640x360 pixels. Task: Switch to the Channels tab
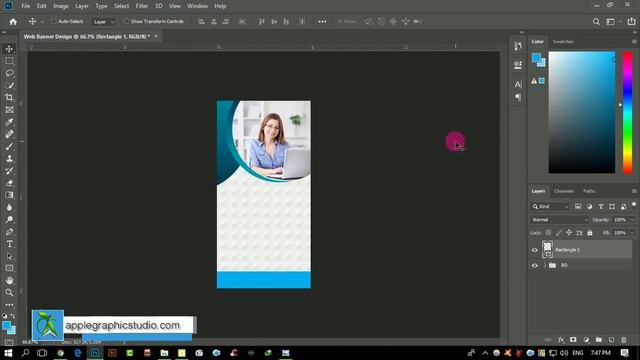tap(564, 191)
